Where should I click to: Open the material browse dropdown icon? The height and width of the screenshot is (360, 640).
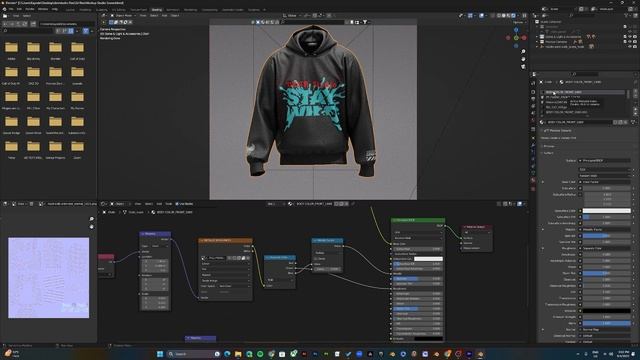(x=542, y=122)
